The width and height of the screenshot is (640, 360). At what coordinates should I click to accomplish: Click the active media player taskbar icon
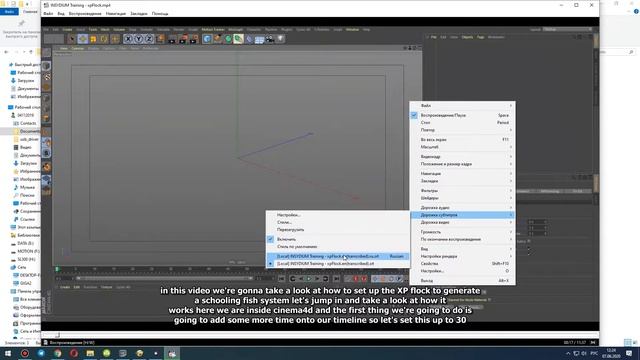tap(172, 353)
